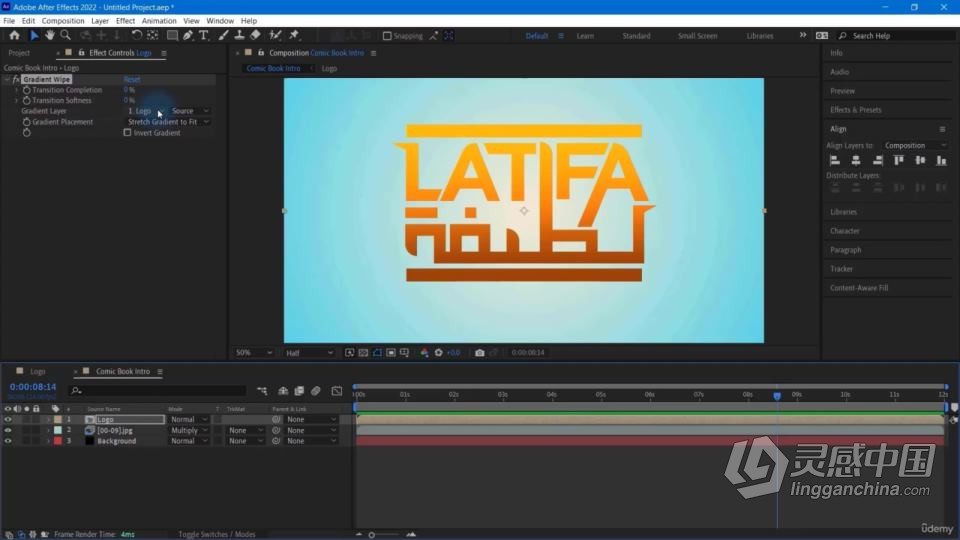This screenshot has height=540, width=960.
Task: Select the Rectangle shape tool
Action: coord(172,36)
